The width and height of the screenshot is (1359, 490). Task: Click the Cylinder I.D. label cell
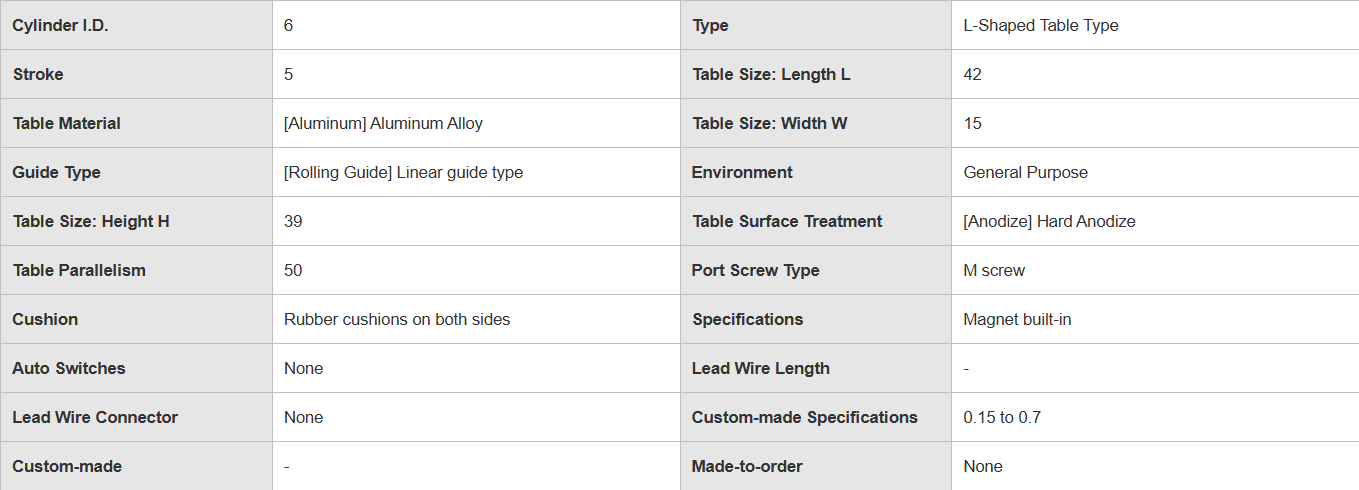60,25
